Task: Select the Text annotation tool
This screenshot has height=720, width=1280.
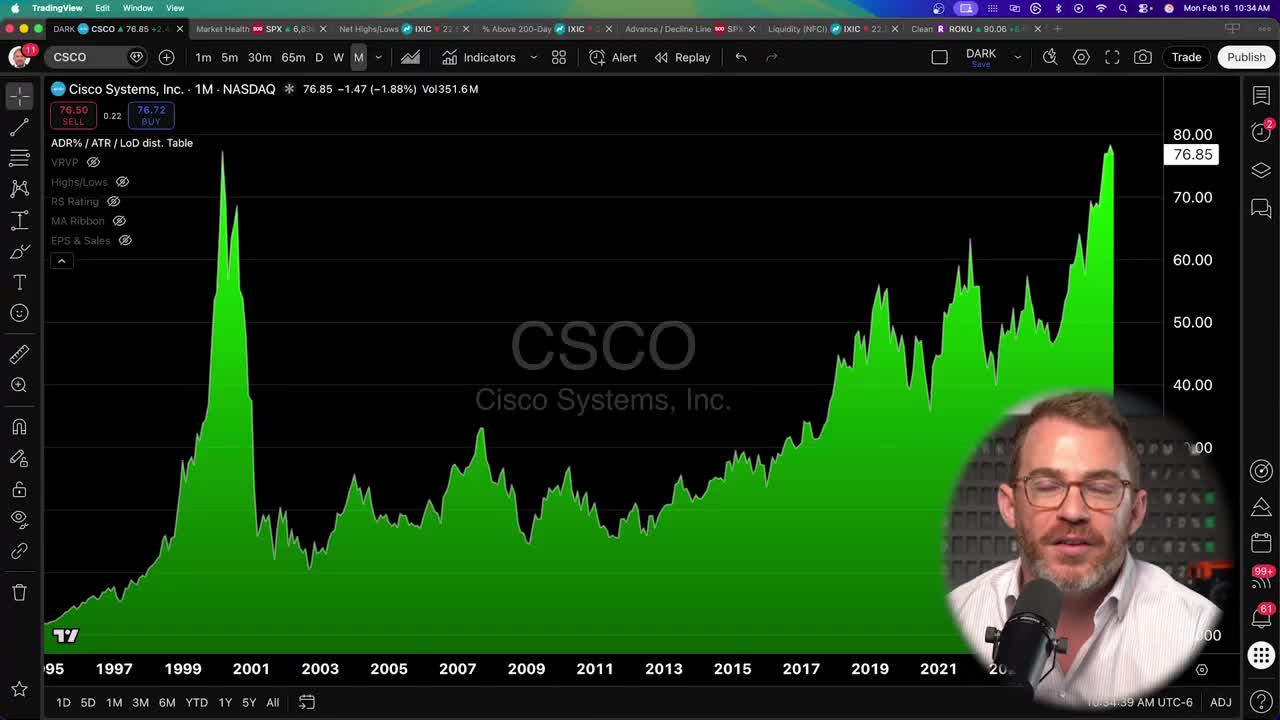Action: tap(19, 283)
